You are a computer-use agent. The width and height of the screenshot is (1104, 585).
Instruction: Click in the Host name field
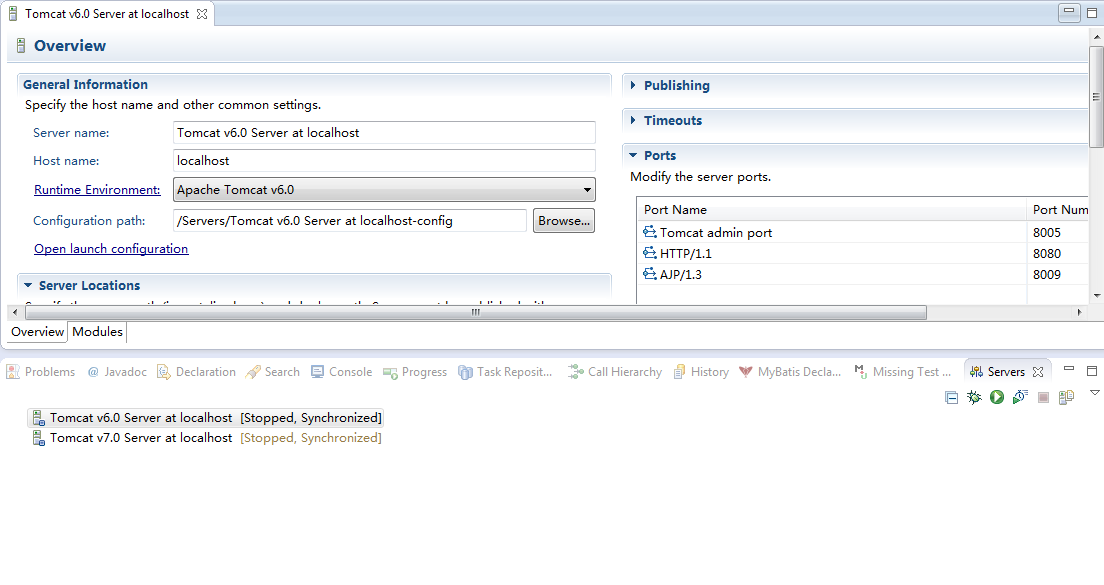point(384,161)
